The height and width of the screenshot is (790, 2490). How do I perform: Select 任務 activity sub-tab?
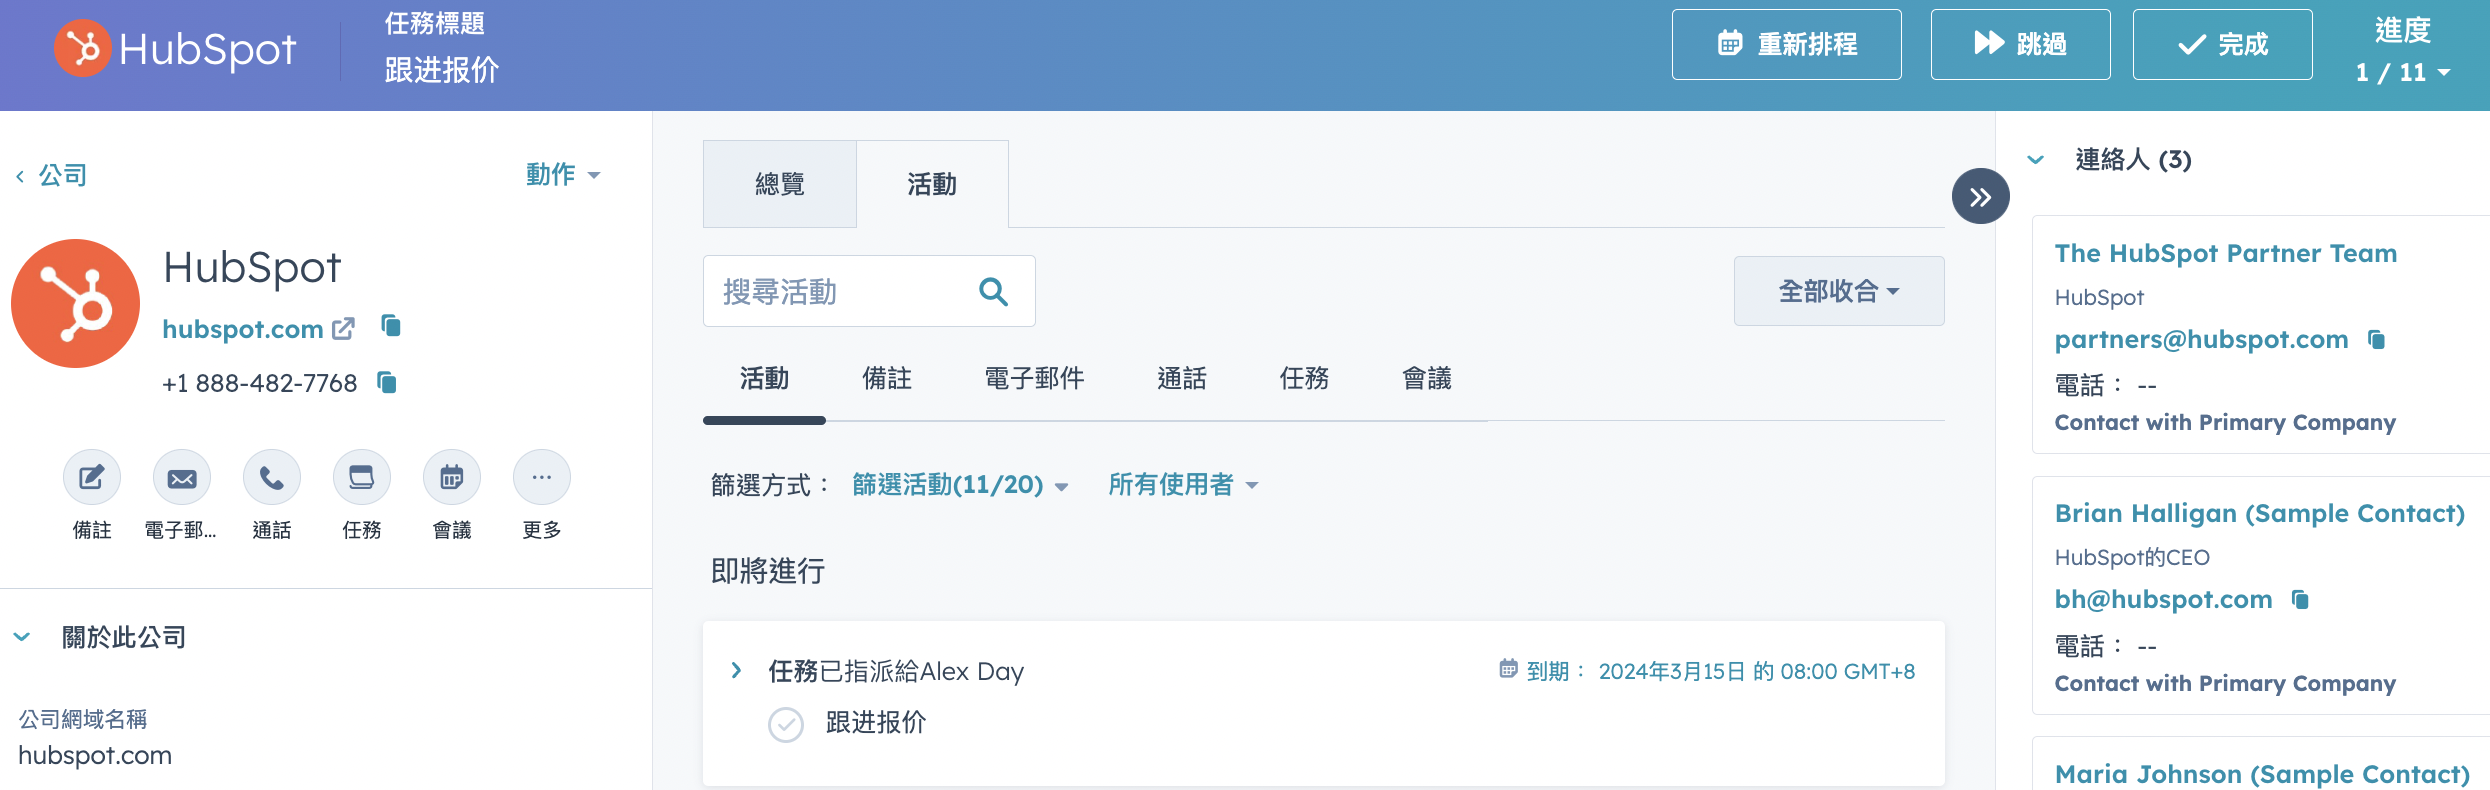1305,379
